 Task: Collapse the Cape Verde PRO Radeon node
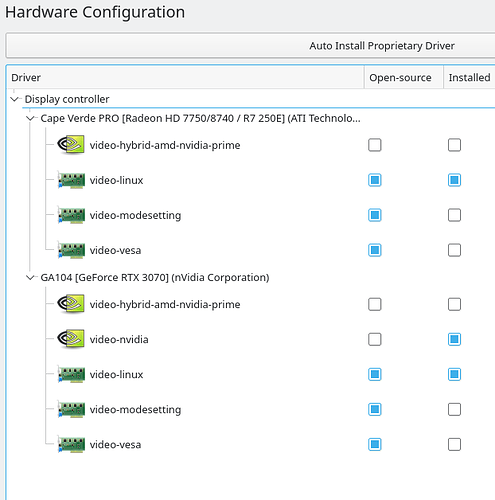tap(30, 118)
